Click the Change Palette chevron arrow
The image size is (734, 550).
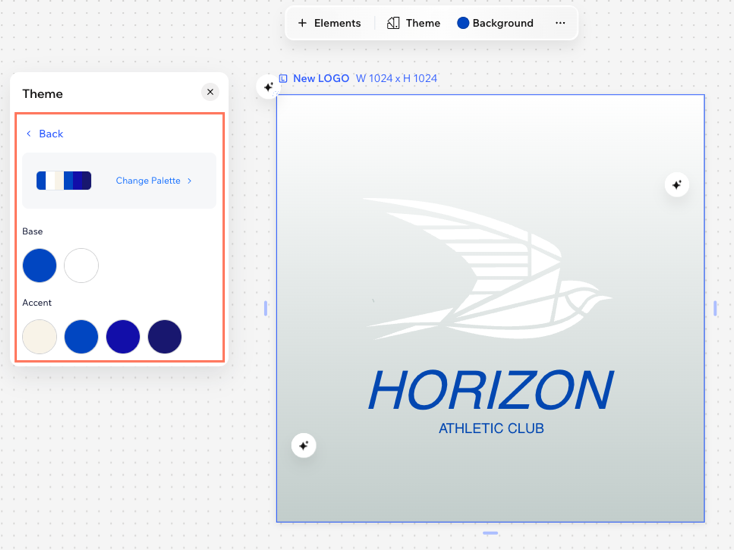tap(190, 181)
